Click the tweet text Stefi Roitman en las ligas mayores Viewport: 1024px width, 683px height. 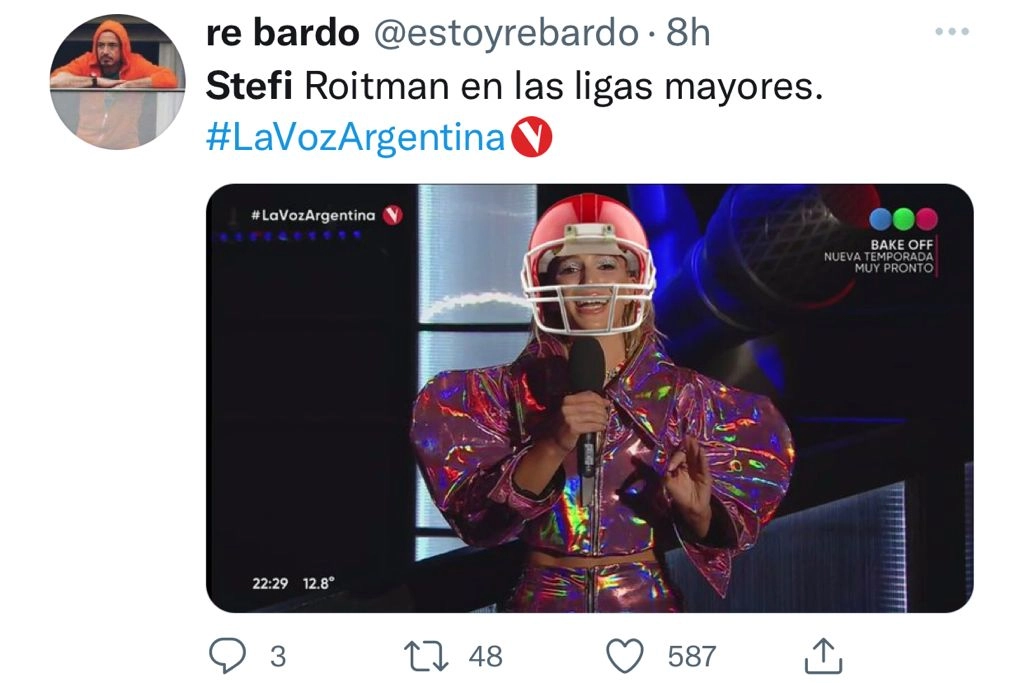click(514, 86)
